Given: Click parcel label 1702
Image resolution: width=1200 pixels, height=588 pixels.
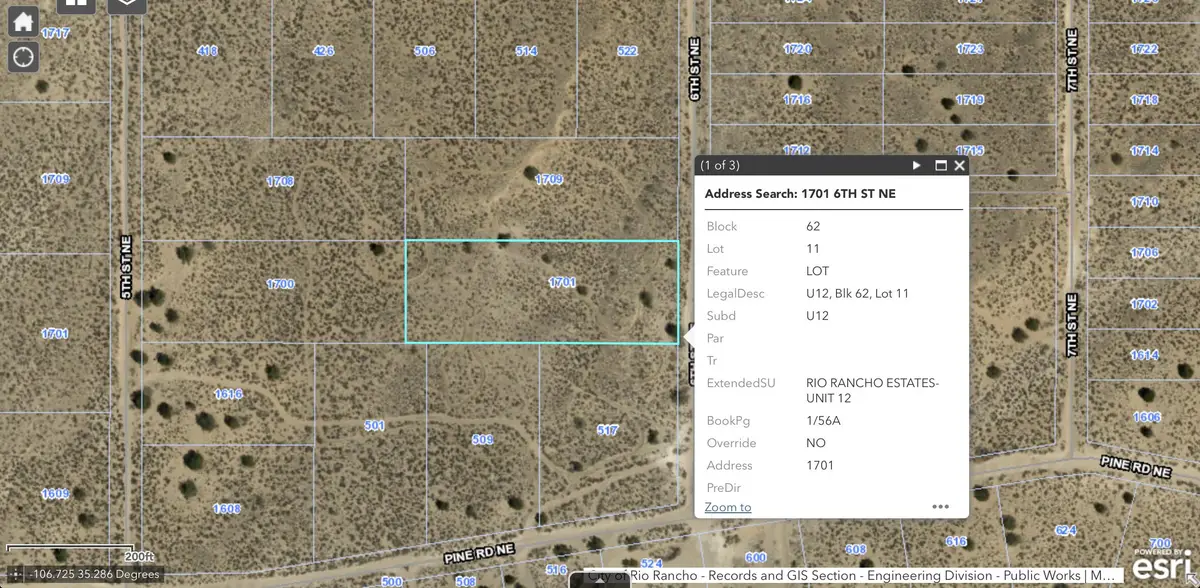Looking at the screenshot, I should [1144, 304].
